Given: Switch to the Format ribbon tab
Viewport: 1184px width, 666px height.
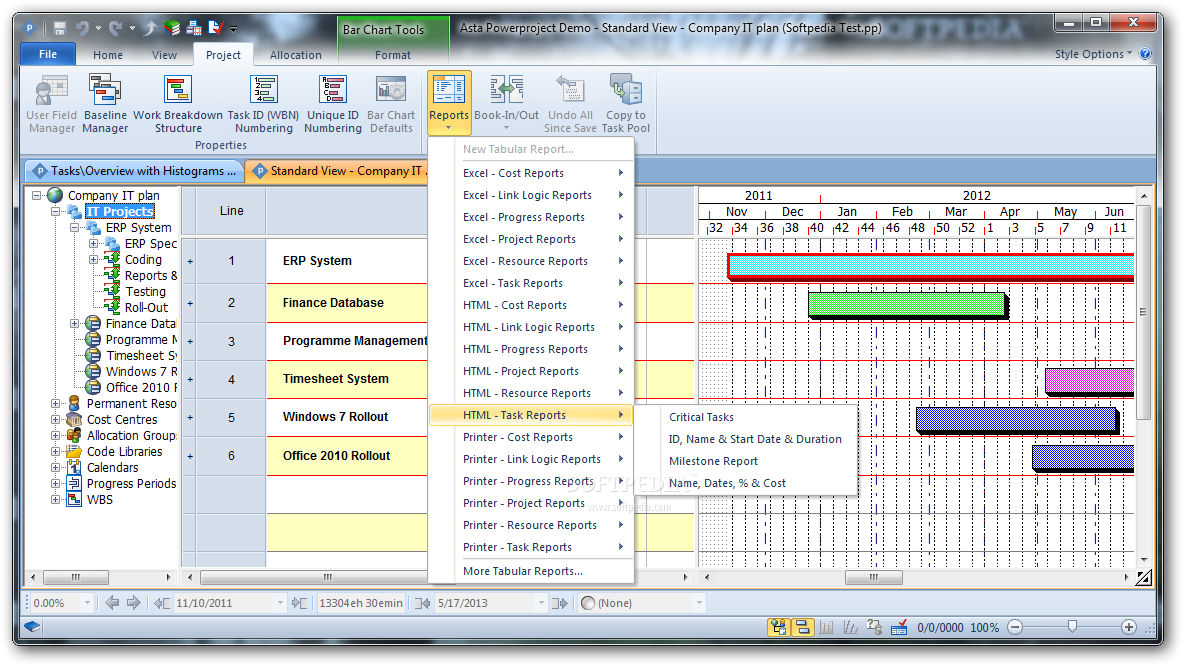Looking at the screenshot, I should pos(393,55).
